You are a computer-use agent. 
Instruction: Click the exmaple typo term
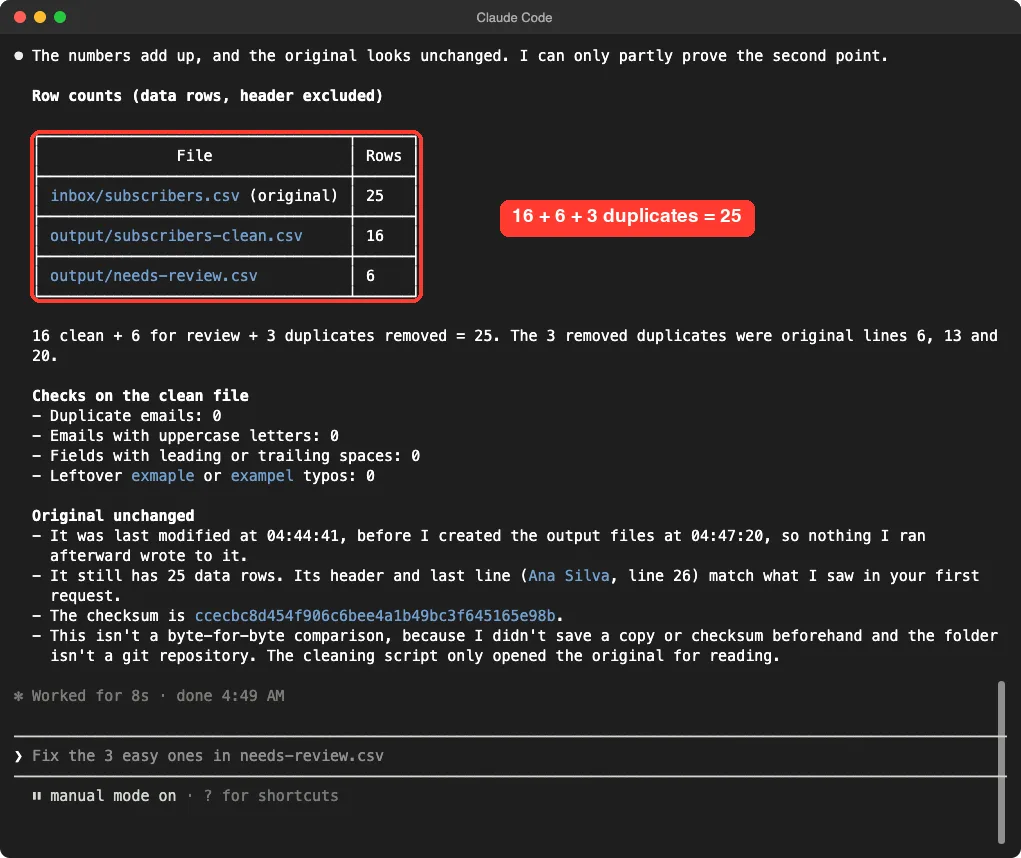point(162,475)
